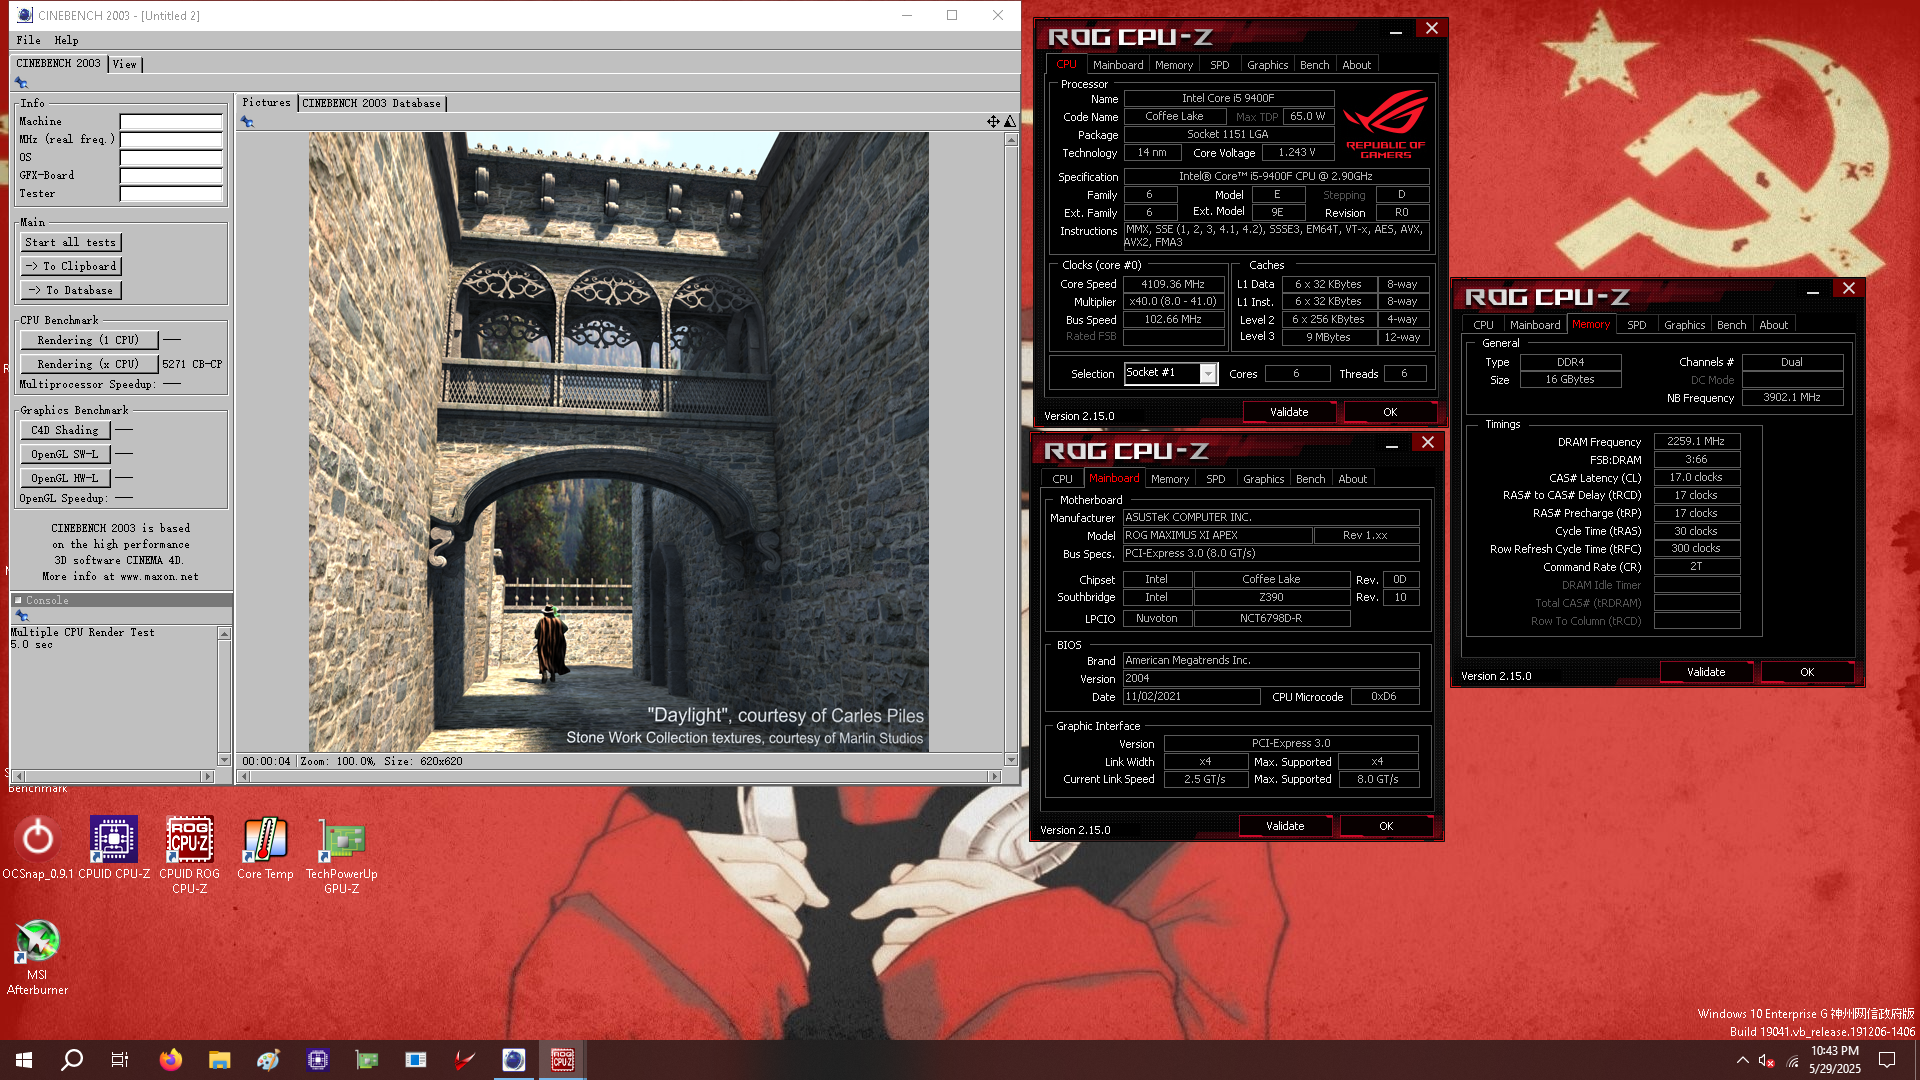Click the Start all tests button
The width and height of the screenshot is (1920, 1080).
[x=71, y=242]
